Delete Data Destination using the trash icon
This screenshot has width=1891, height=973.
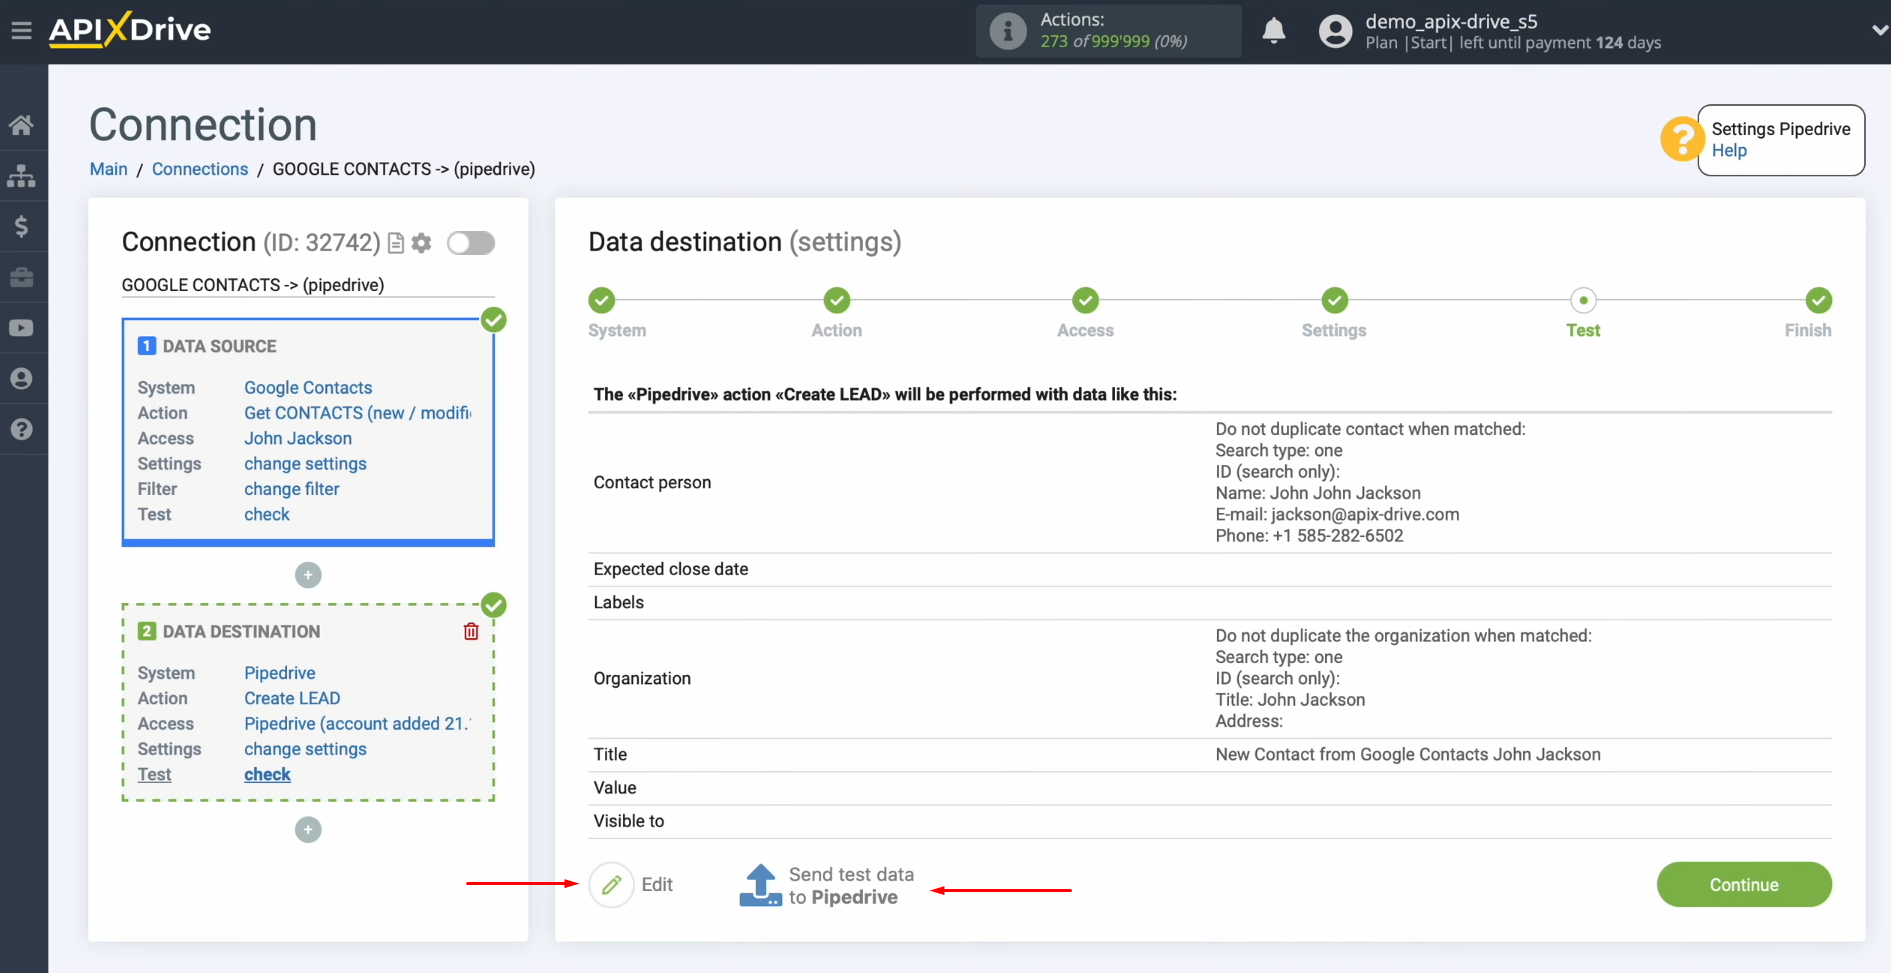point(471,631)
